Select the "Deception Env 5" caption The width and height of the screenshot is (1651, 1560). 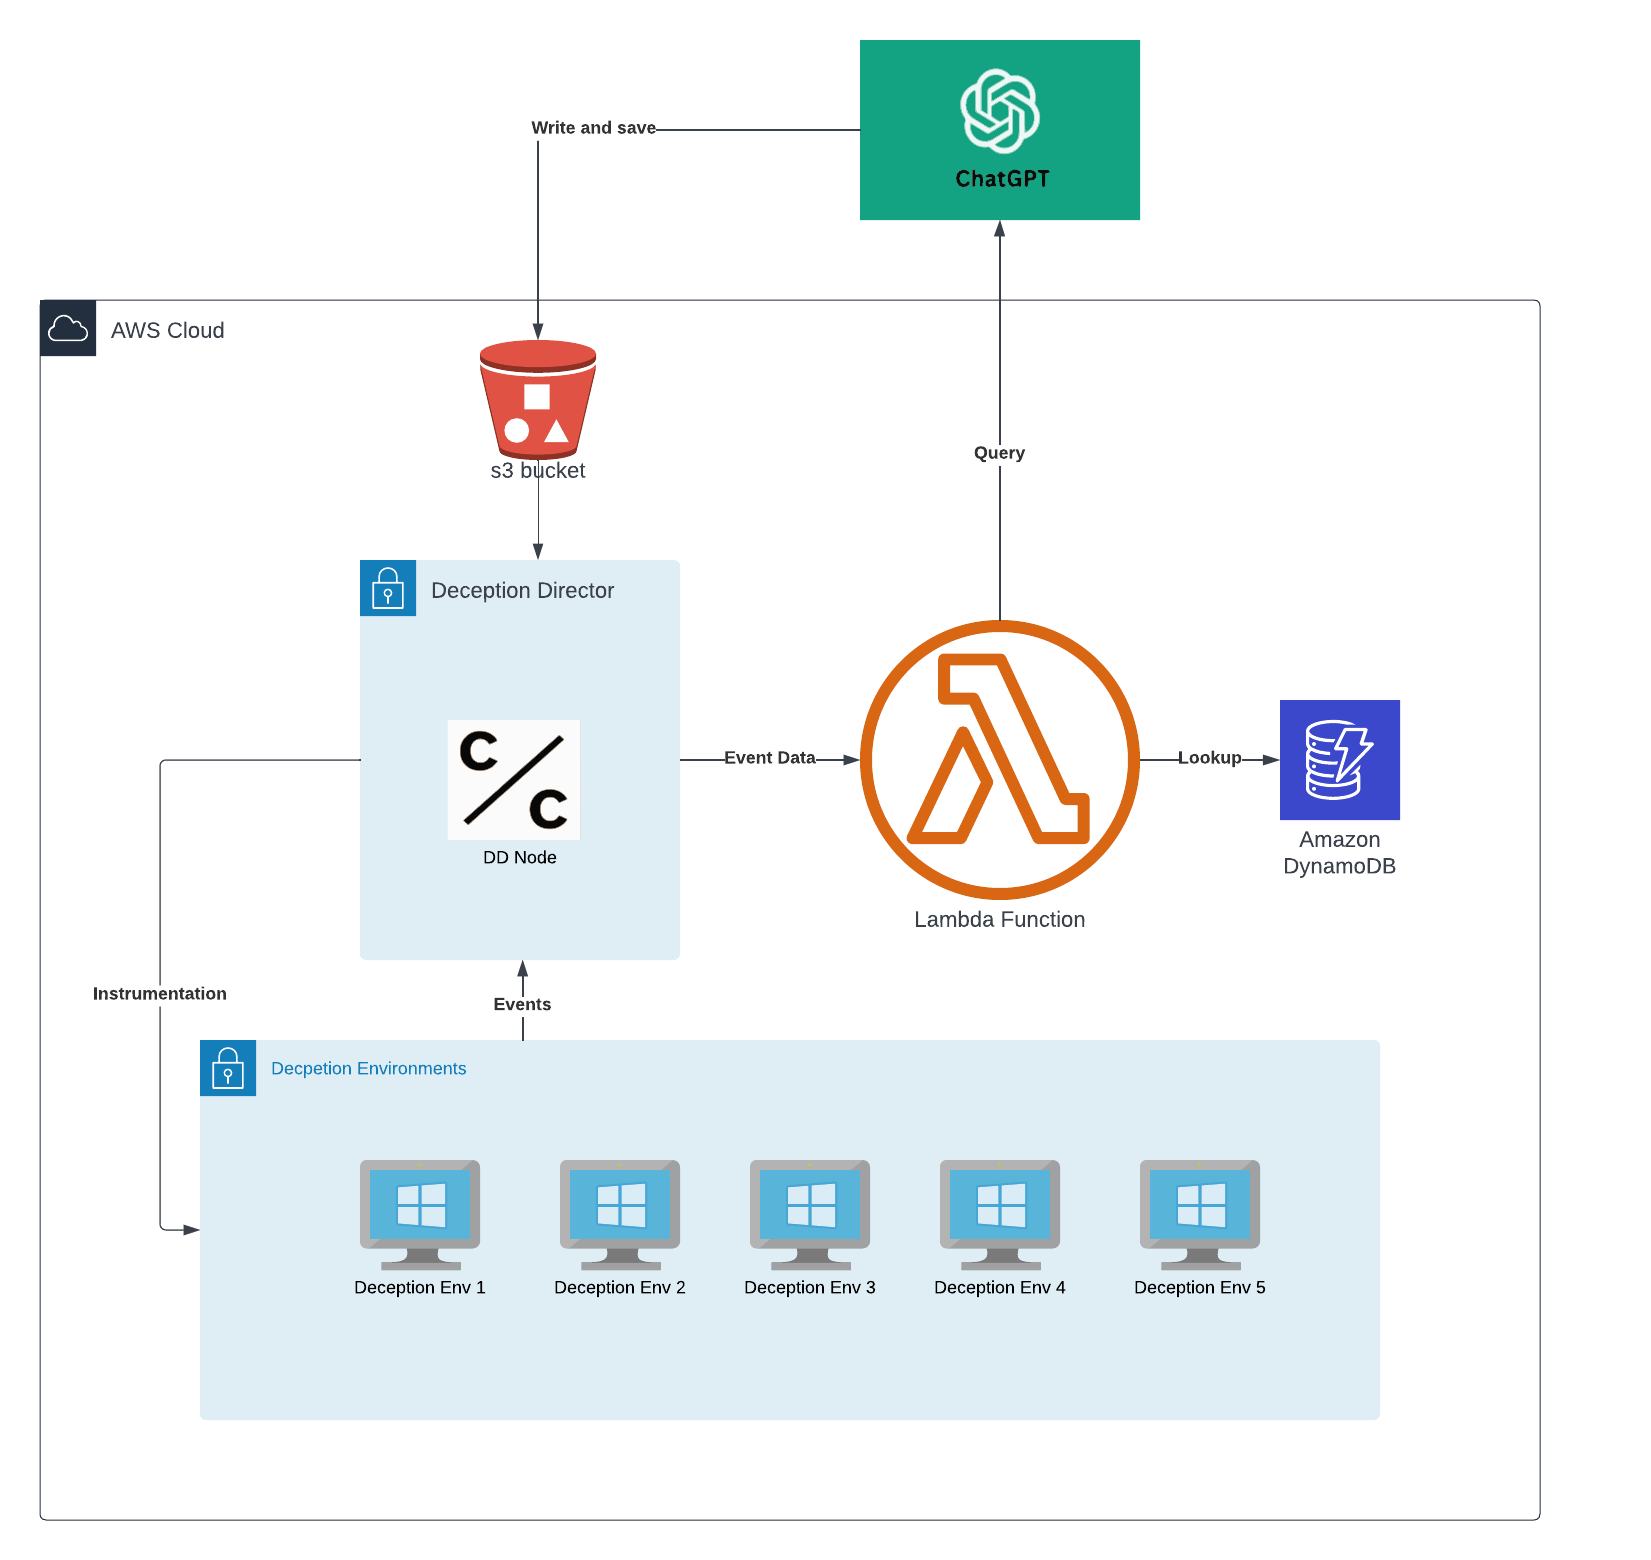tap(1200, 1288)
